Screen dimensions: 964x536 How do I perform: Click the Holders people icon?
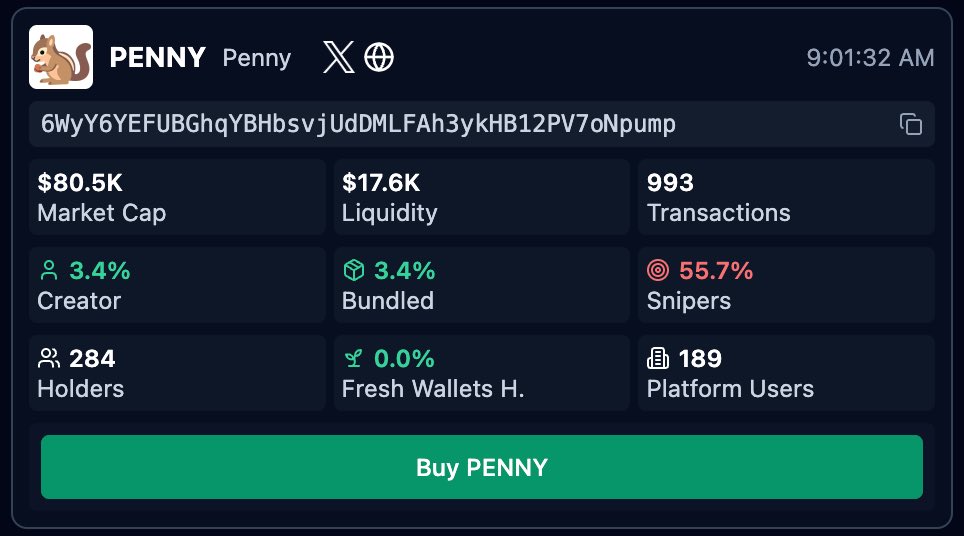point(49,359)
